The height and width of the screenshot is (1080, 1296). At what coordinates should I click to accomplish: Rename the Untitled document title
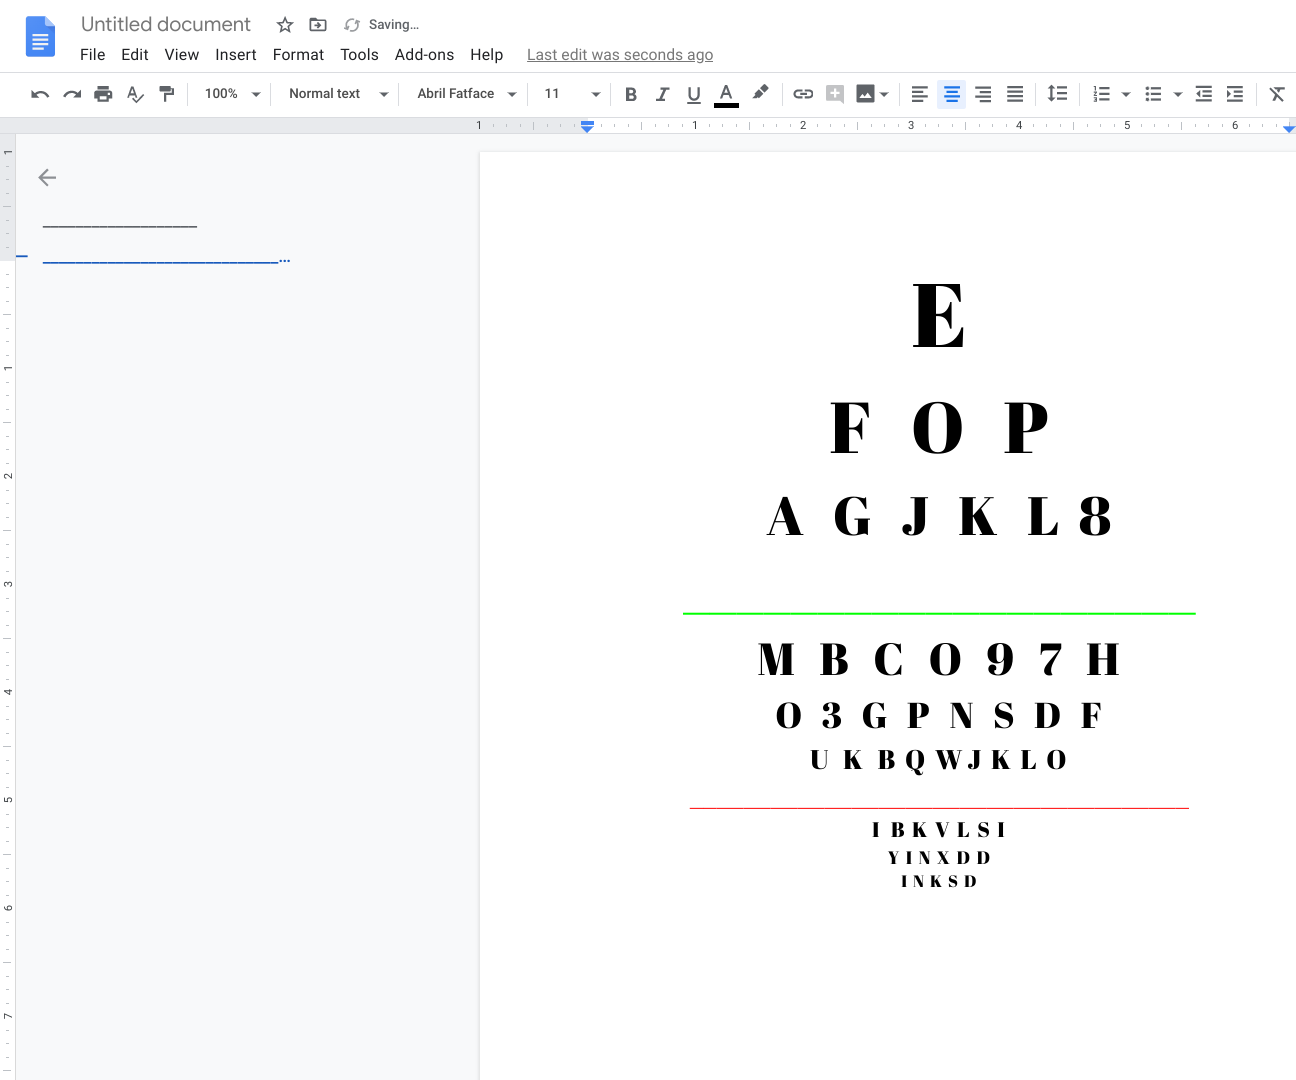166,24
